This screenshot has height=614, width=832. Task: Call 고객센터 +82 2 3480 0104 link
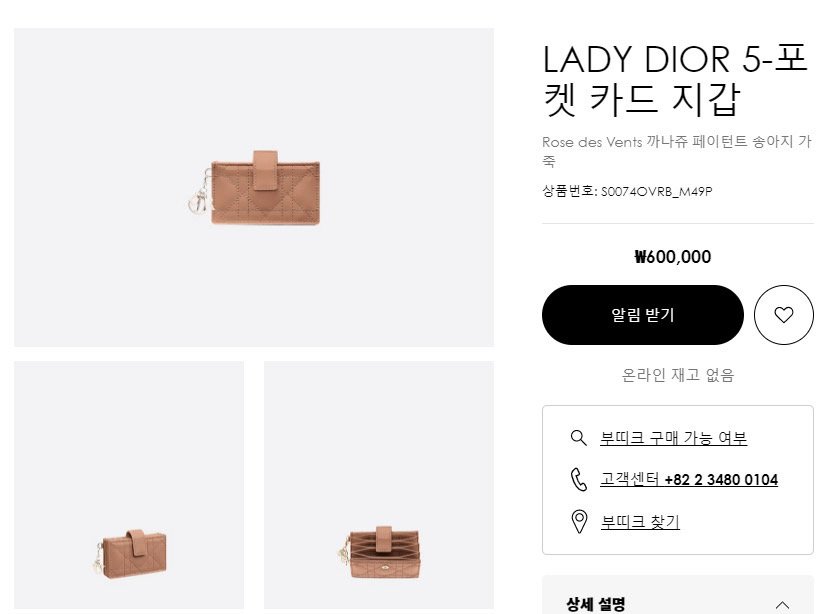[x=689, y=480]
